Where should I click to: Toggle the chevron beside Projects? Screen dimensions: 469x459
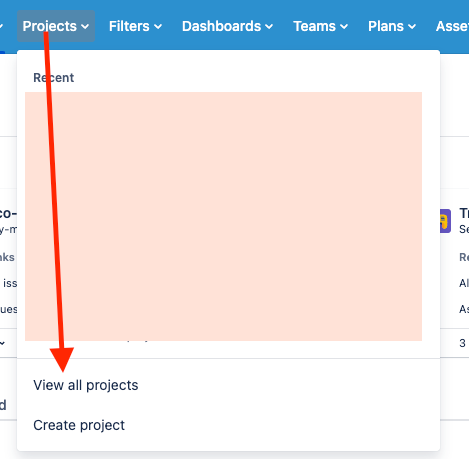click(85, 27)
